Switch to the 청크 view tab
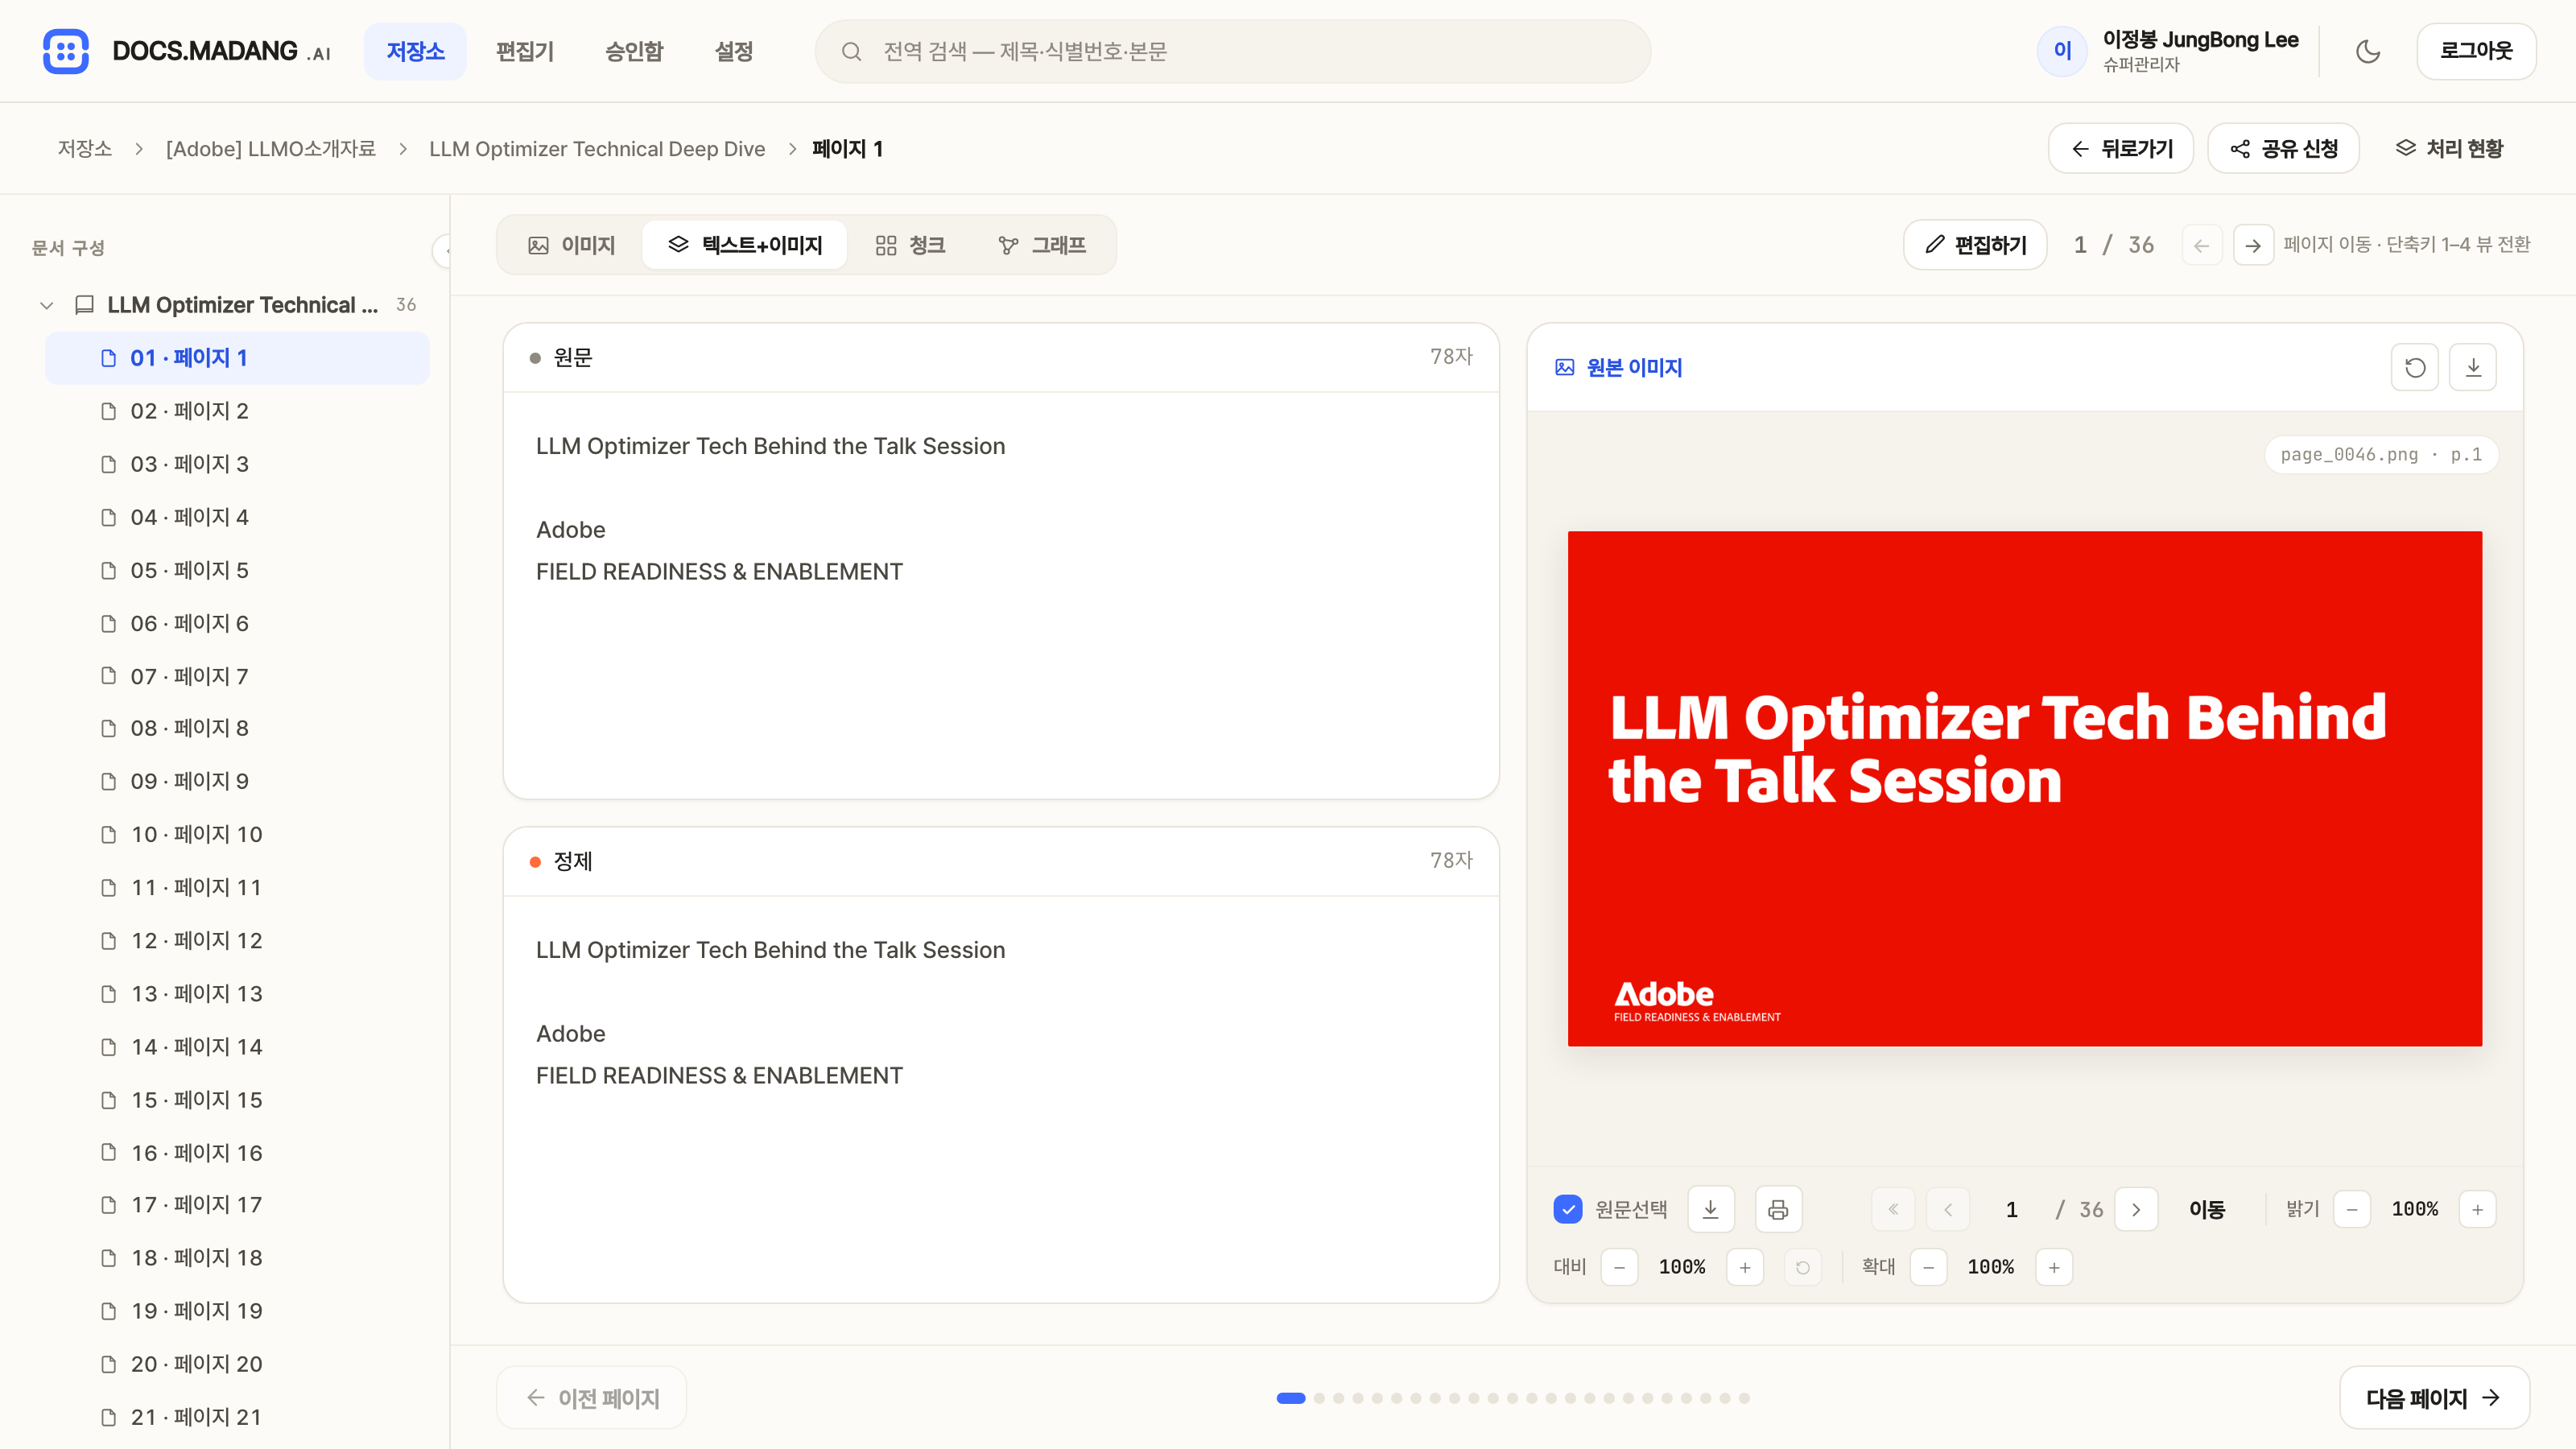Screen dimensions: 2576x1449 [910, 245]
